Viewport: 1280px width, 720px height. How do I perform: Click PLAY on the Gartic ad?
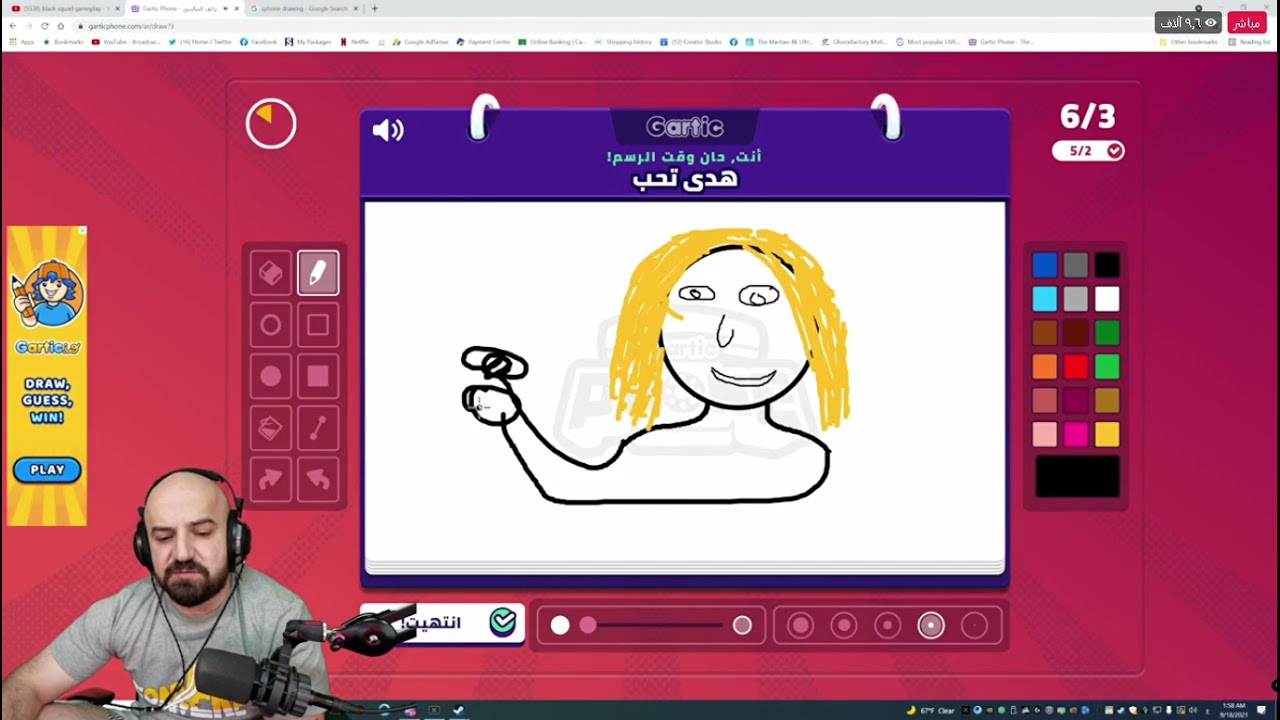(47, 469)
